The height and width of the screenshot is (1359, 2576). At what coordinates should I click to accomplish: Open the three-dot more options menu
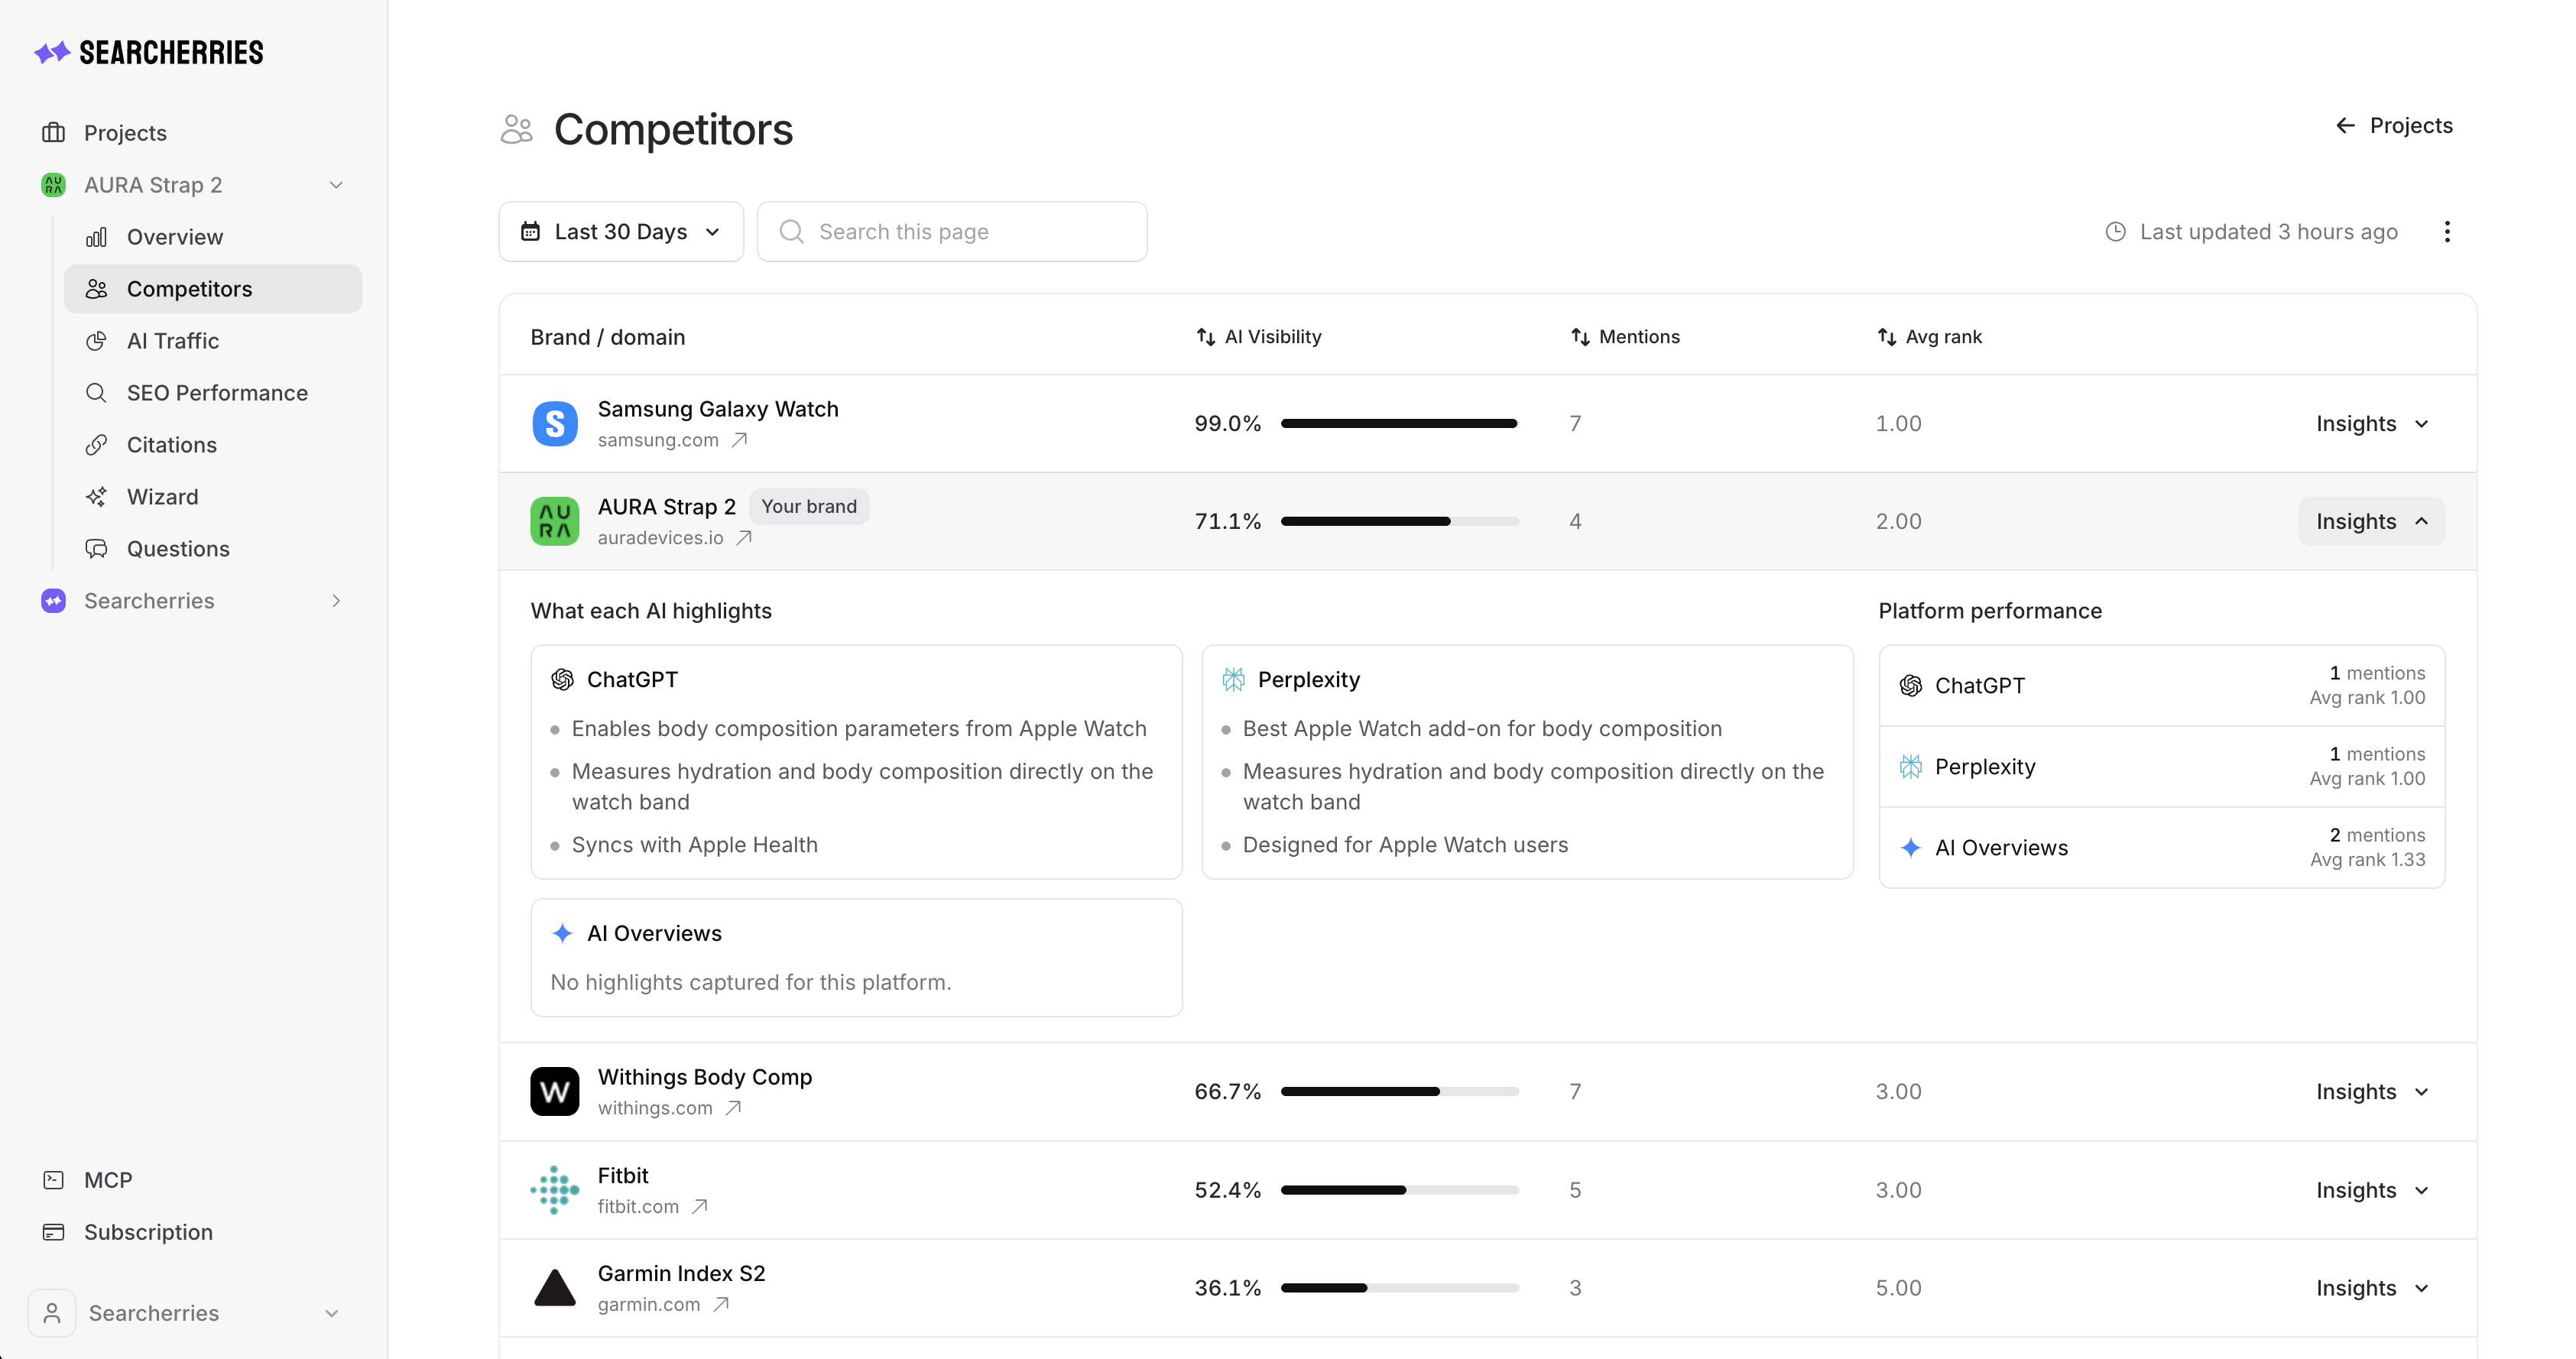click(x=2447, y=232)
